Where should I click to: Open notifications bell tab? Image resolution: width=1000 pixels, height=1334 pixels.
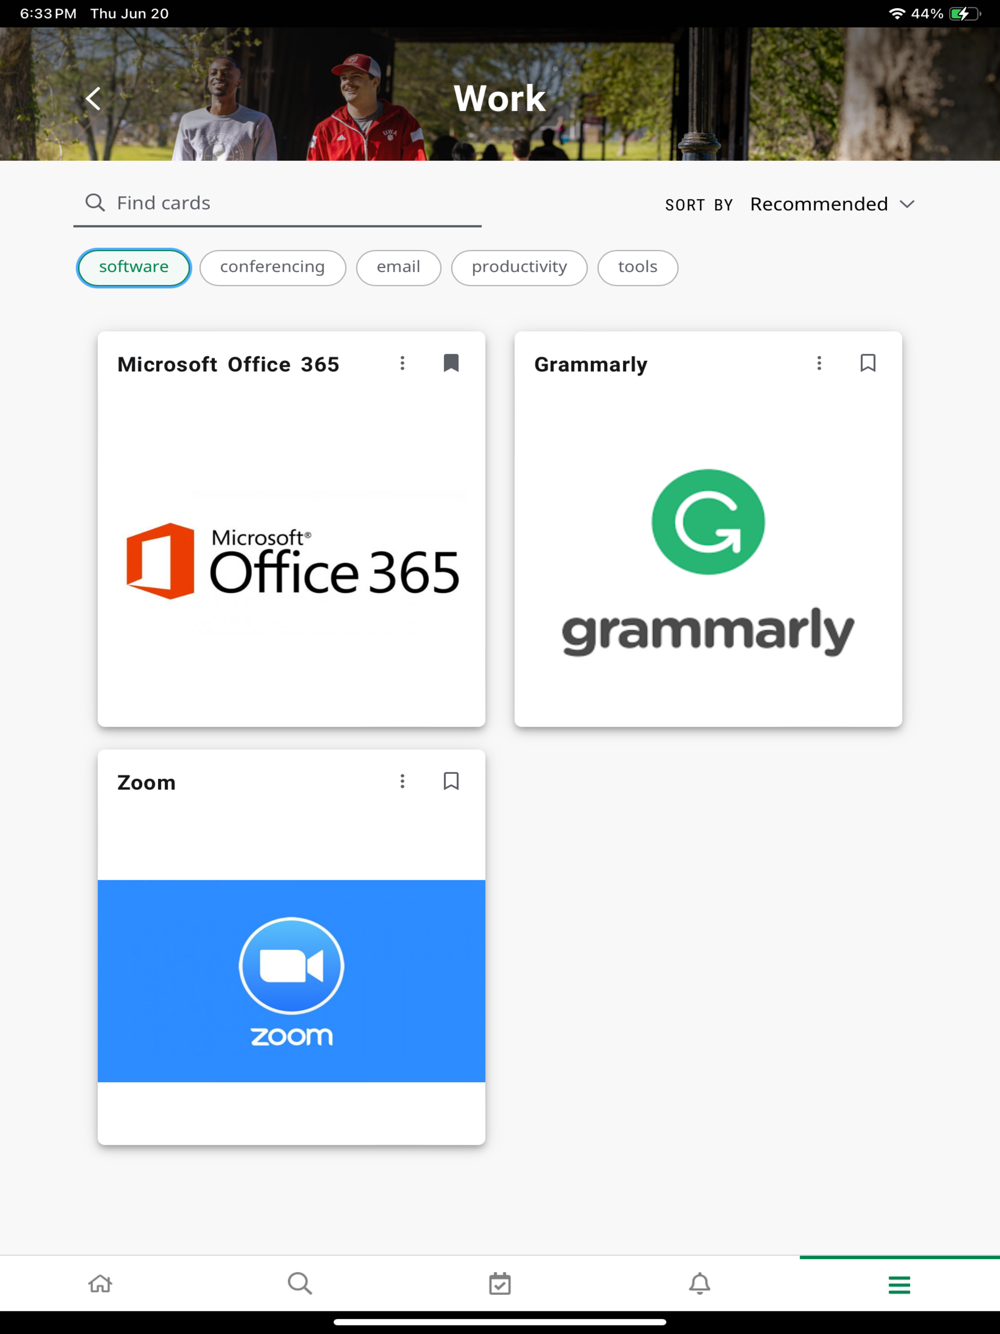(700, 1283)
